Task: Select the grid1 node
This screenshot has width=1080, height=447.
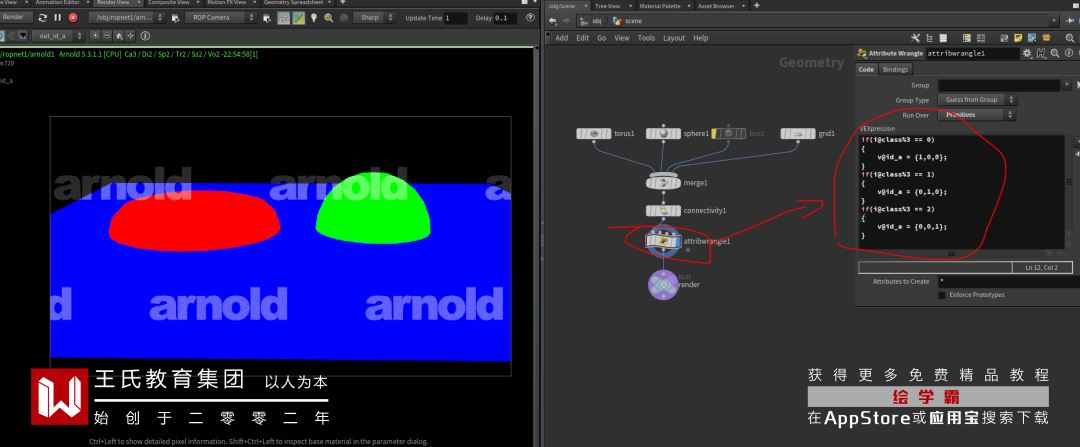Action: (798, 134)
